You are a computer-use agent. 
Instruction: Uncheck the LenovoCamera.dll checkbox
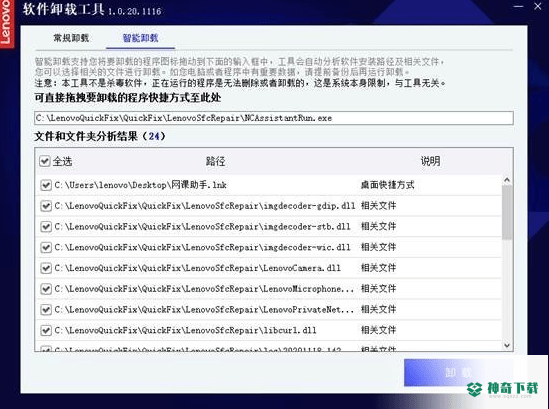[x=46, y=268]
